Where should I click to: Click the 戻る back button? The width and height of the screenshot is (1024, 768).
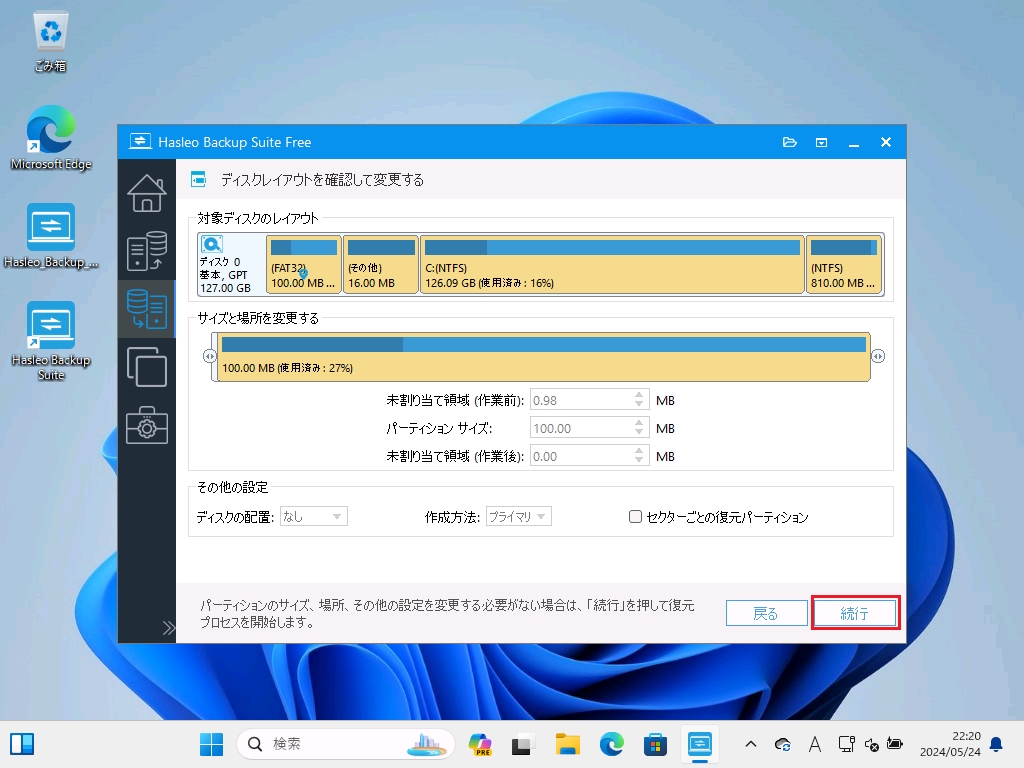click(x=766, y=613)
